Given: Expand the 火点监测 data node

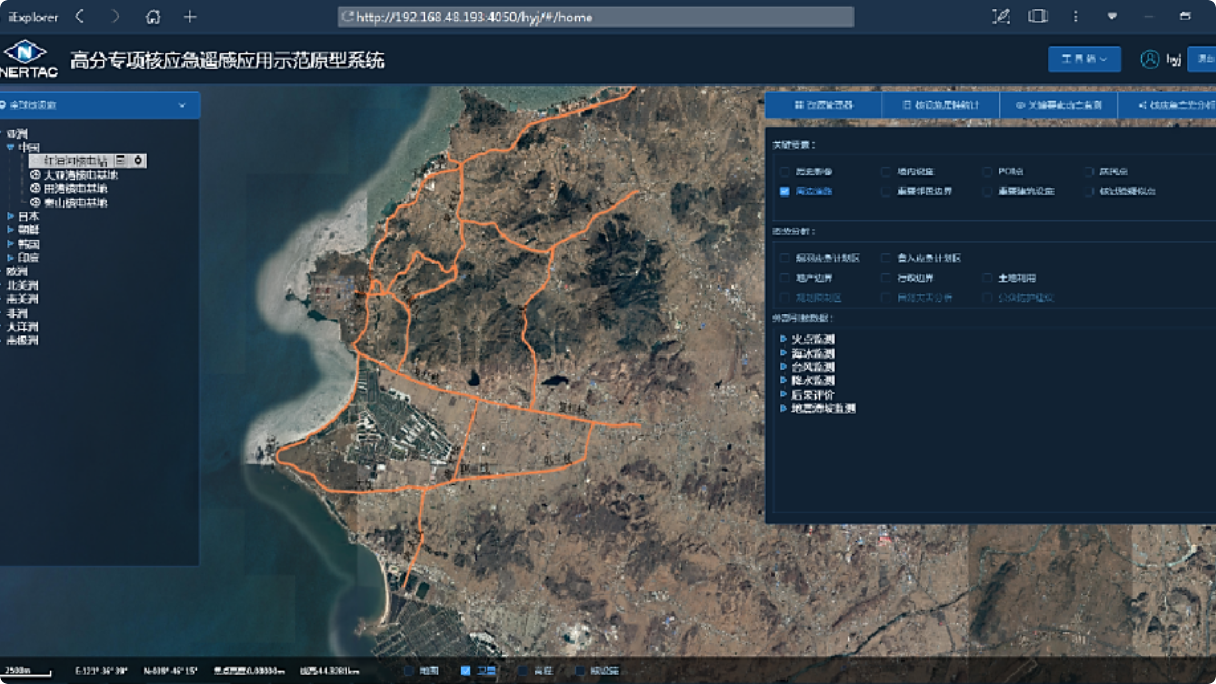Looking at the screenshot, I should 783,339.
